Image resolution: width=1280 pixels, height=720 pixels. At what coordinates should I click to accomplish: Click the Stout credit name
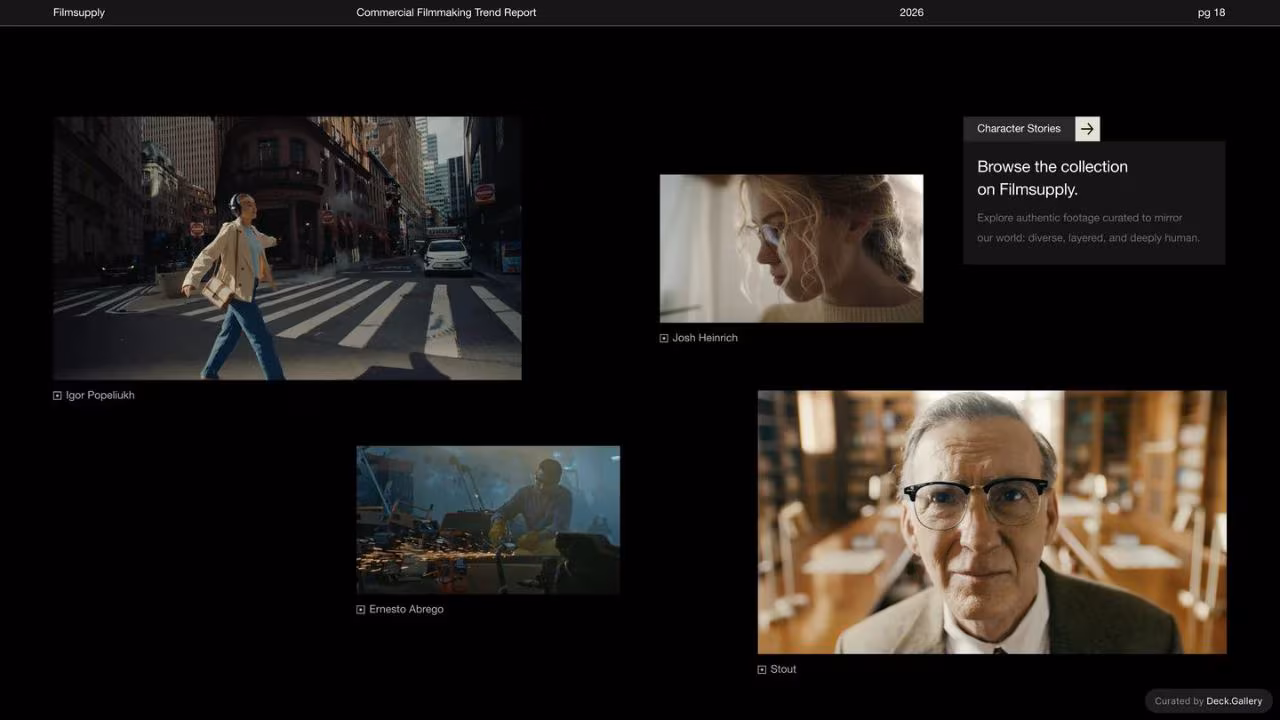point(783,670)
